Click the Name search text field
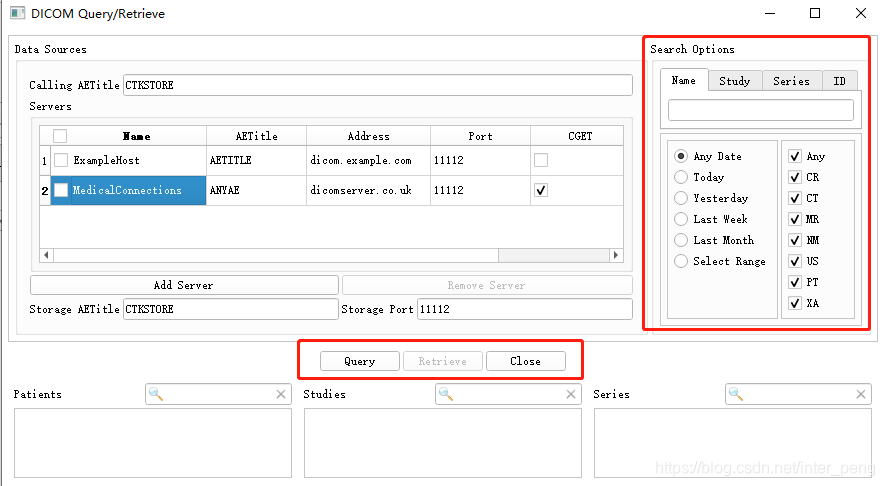The image size is (884, 486). click(x=761, y=110)
